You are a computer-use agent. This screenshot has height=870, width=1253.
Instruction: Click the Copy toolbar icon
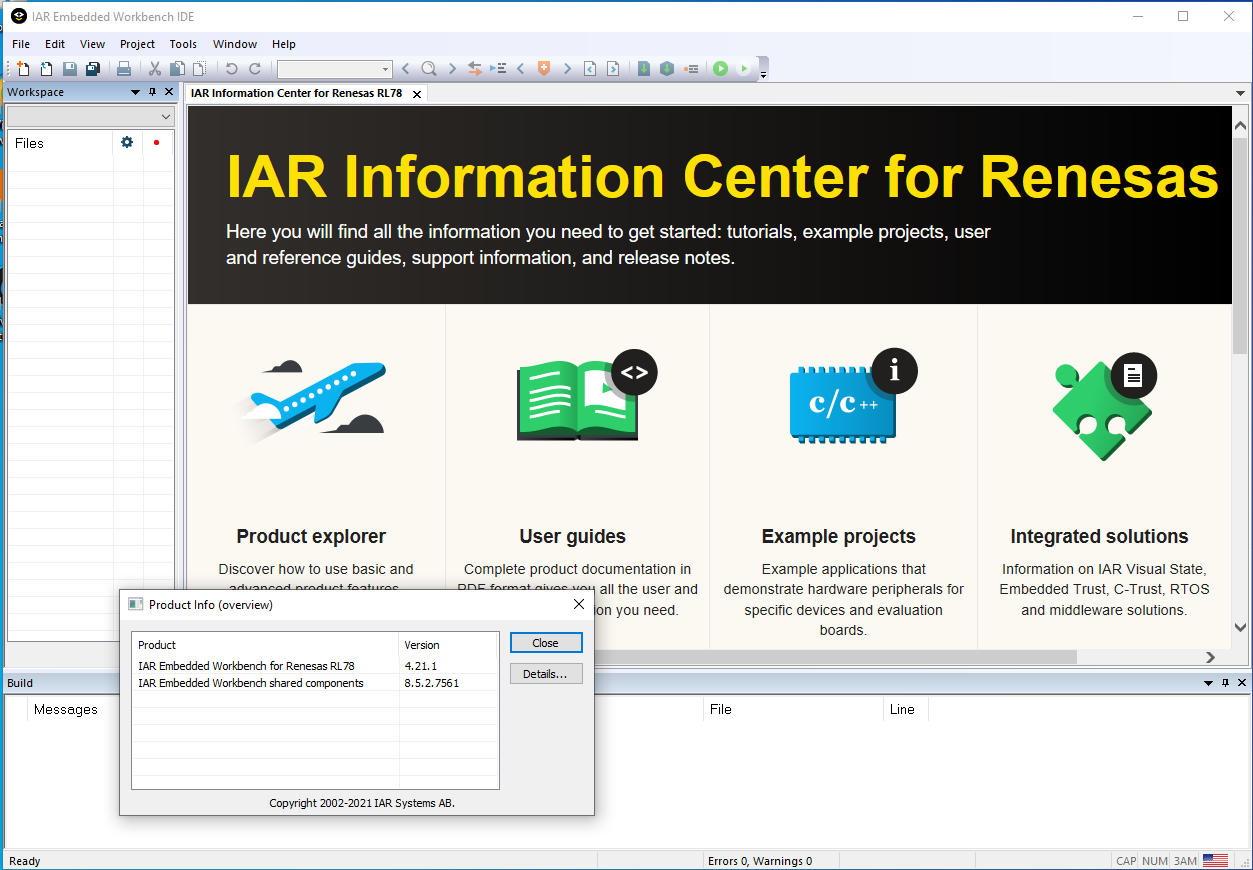(177, 68)
